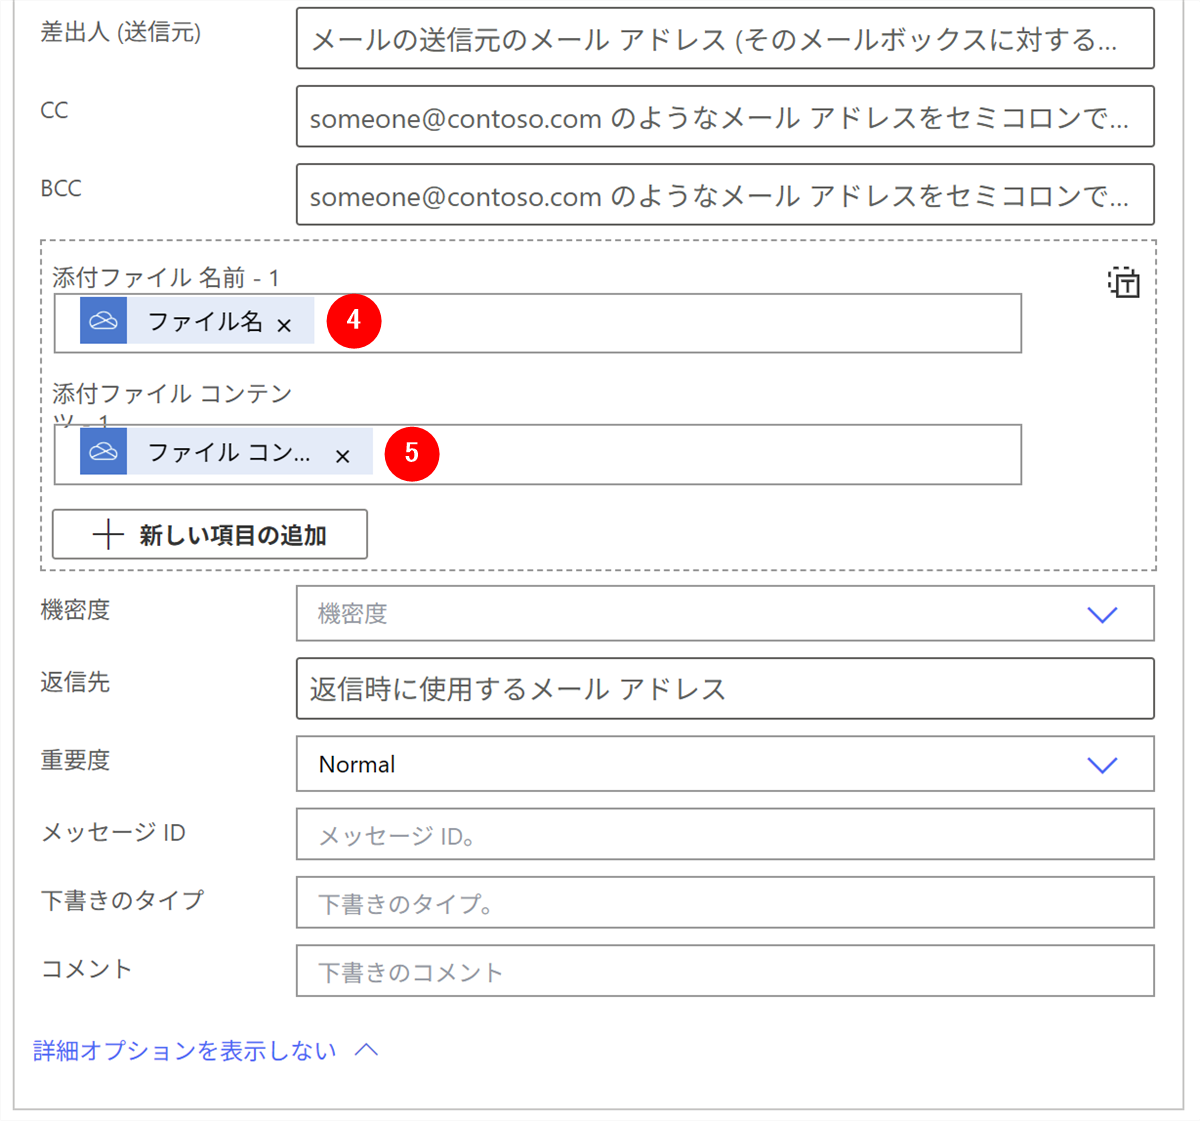Remove the ファイル名 token with its x
1200x1121 pixels.
pyautogui.click(x=284, y=325)
